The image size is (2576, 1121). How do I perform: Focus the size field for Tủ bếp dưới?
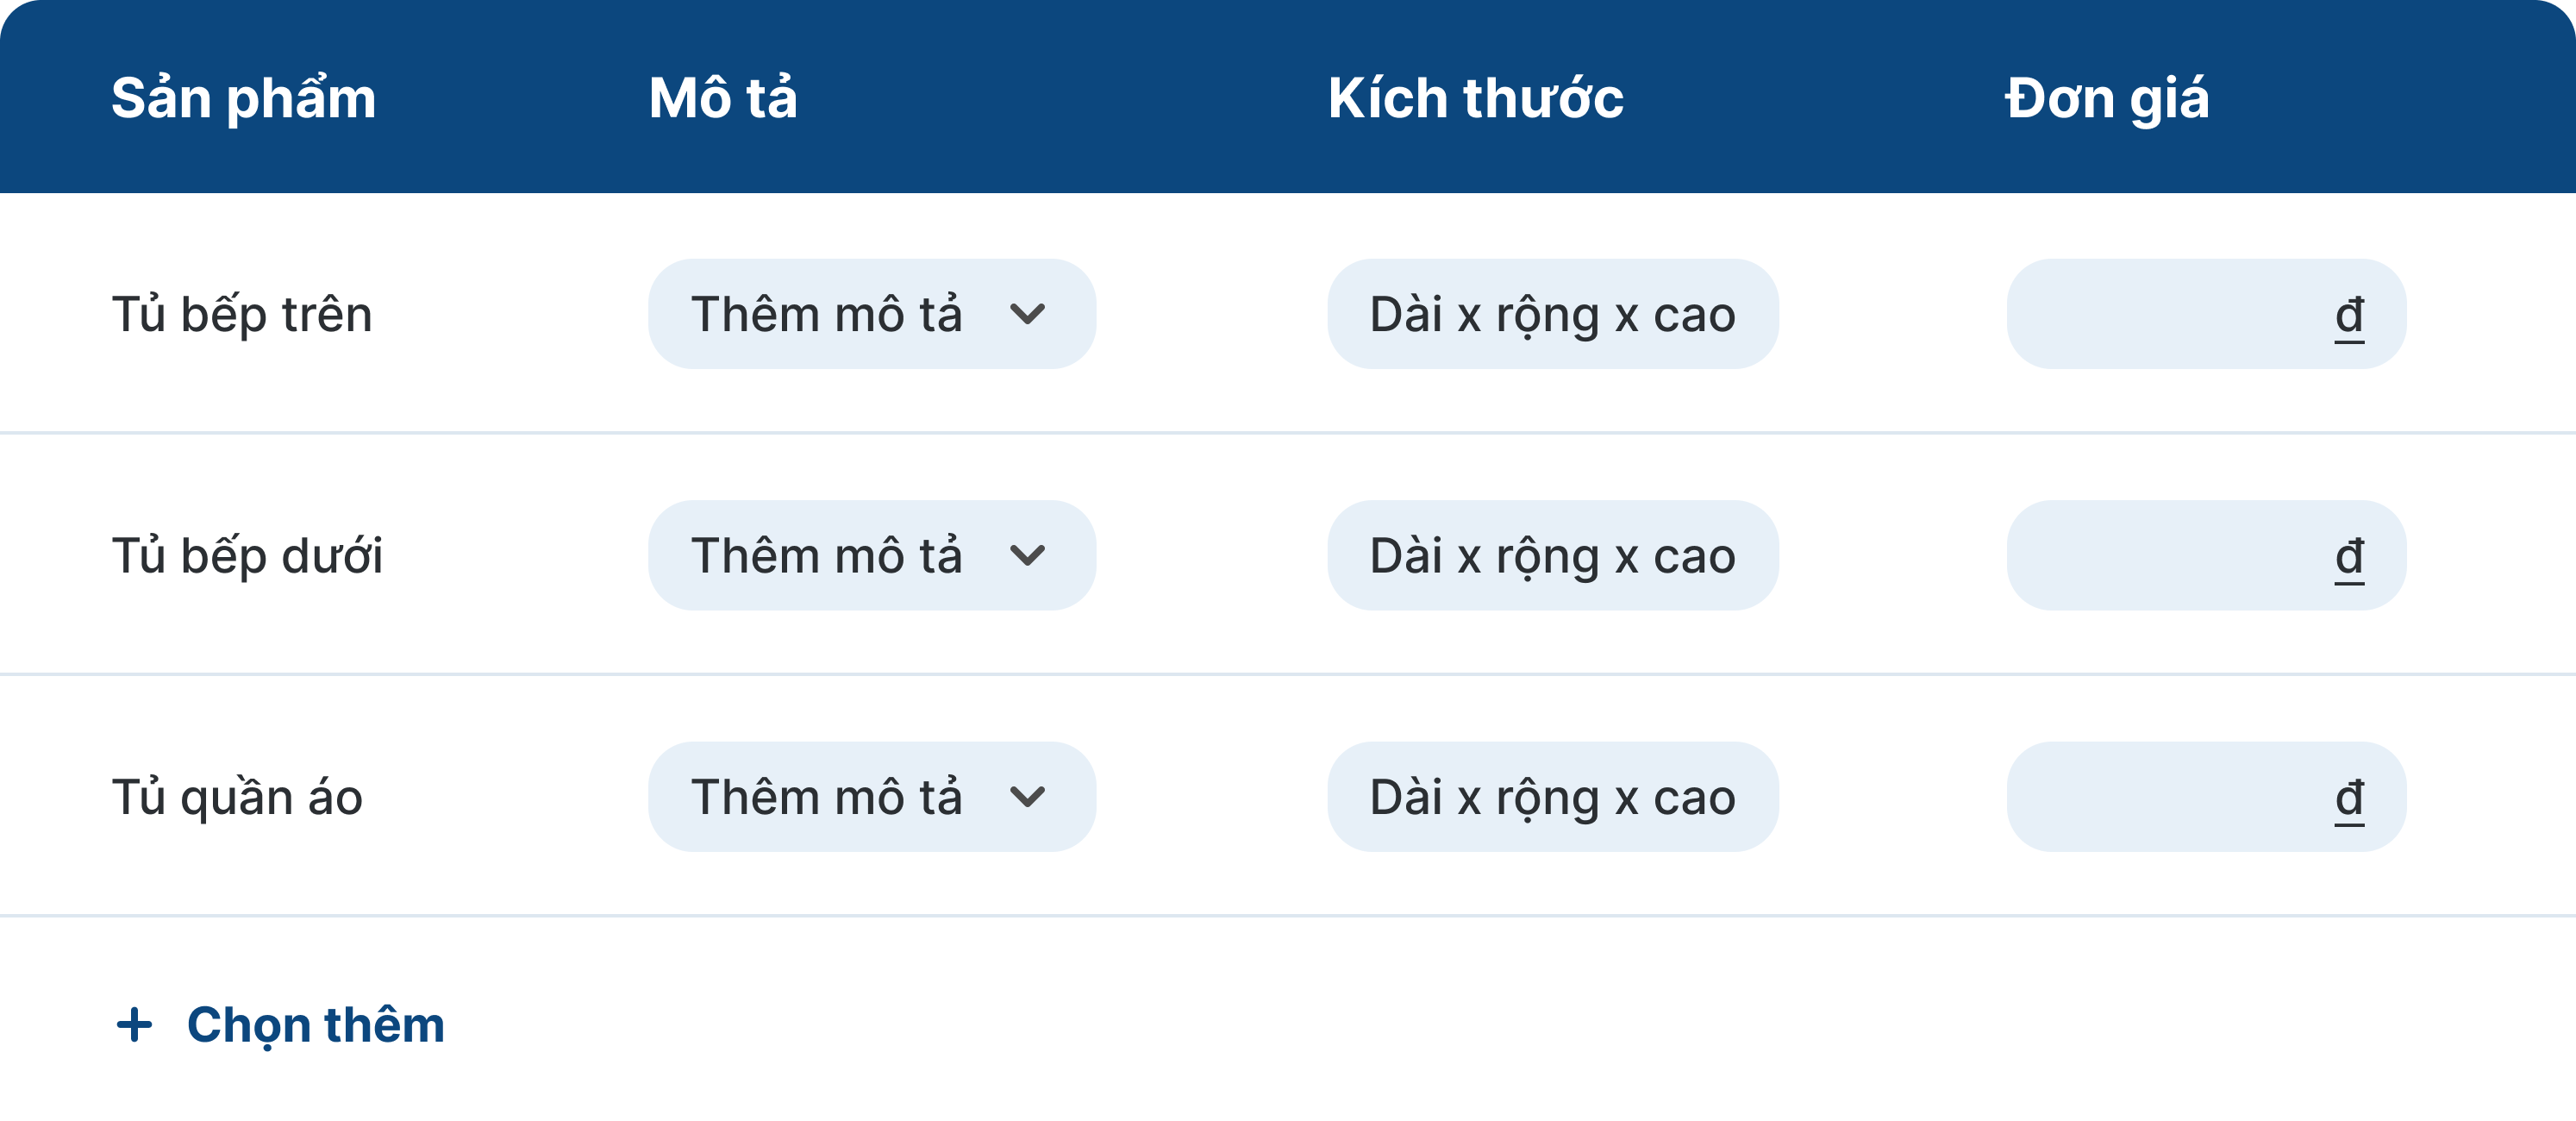point(1552,556)
